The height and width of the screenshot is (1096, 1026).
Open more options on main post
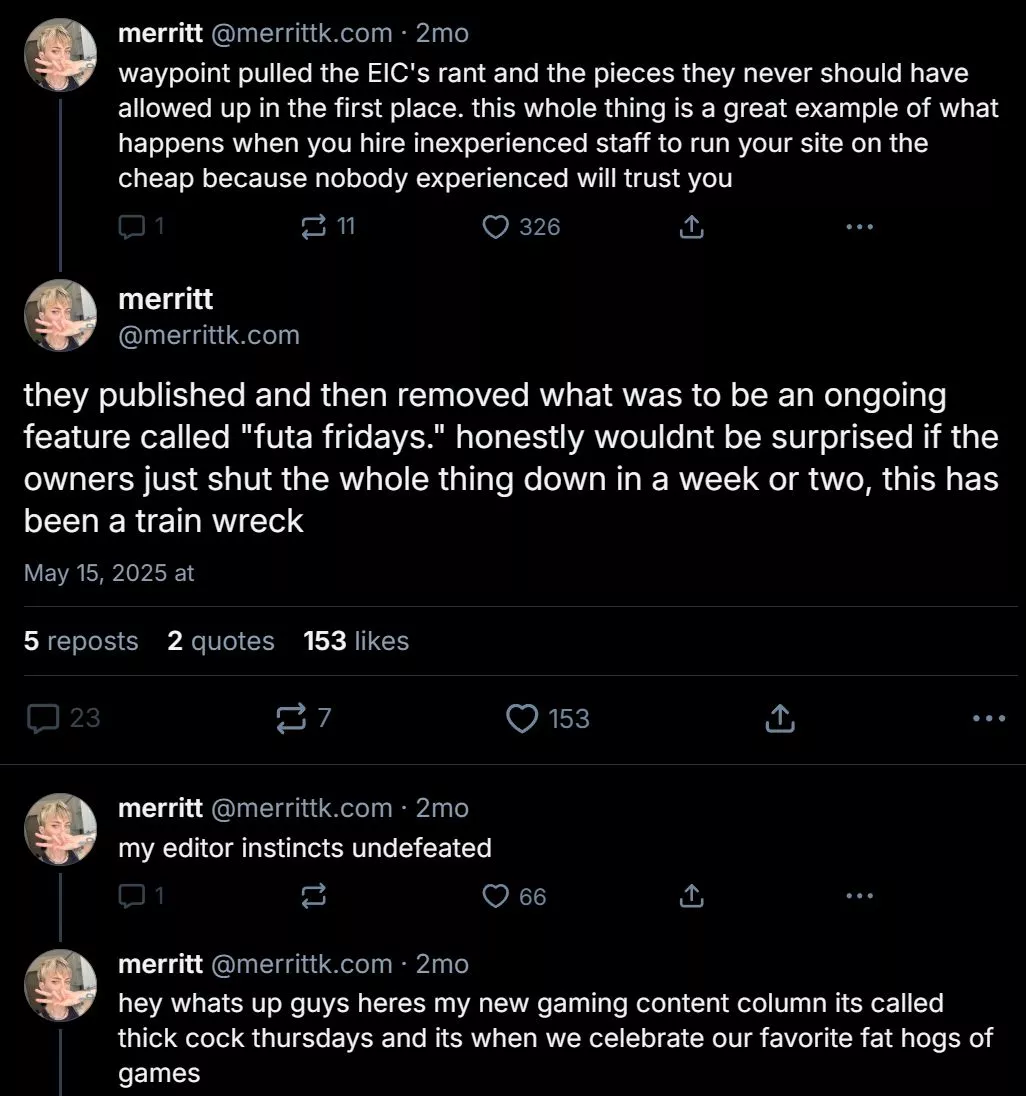point(988,718)
